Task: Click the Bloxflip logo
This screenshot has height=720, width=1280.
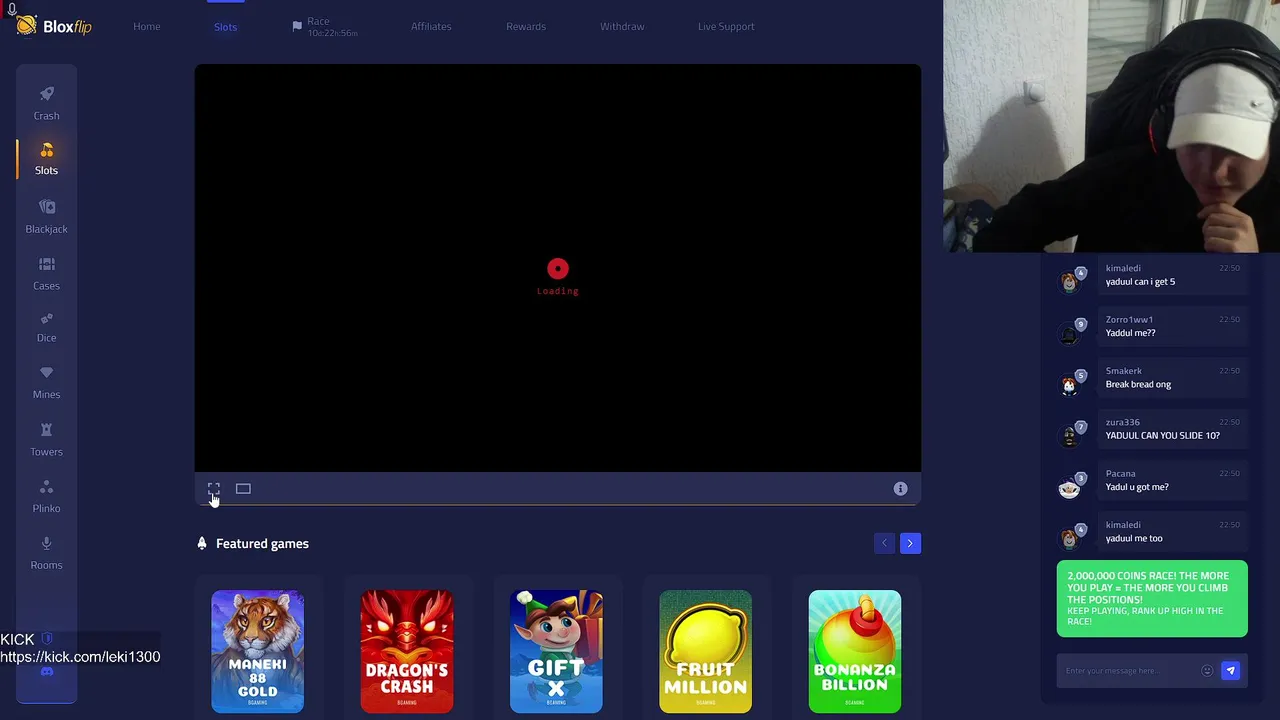Action: pyautogui.click(x=54, y=26)
